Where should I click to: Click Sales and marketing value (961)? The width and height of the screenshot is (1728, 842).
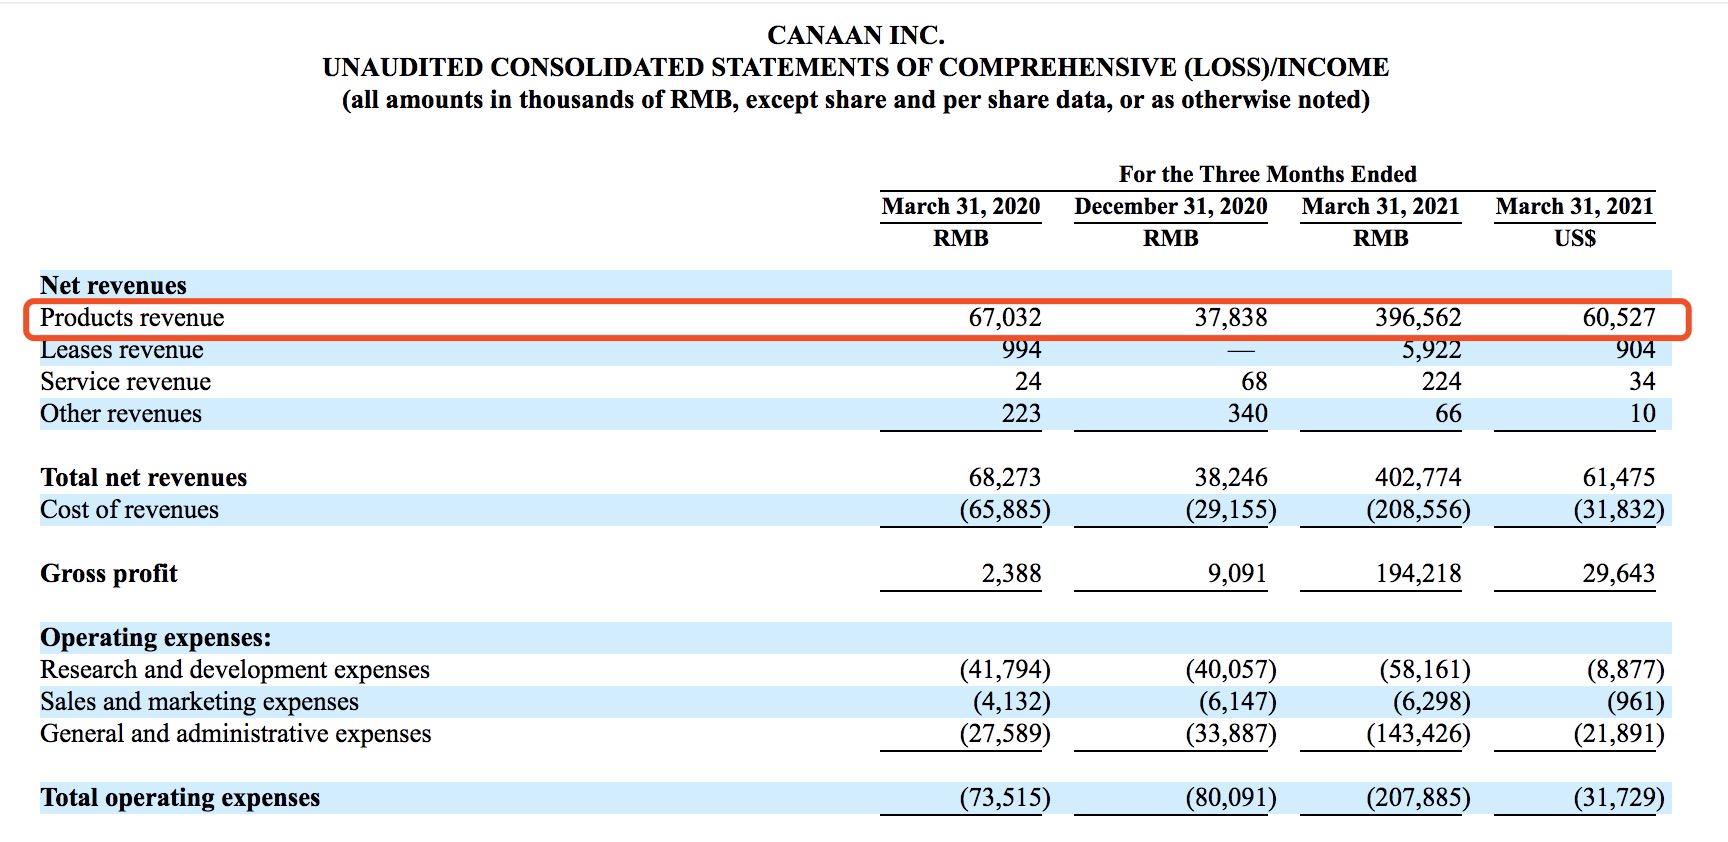[x=1635, y=702]
